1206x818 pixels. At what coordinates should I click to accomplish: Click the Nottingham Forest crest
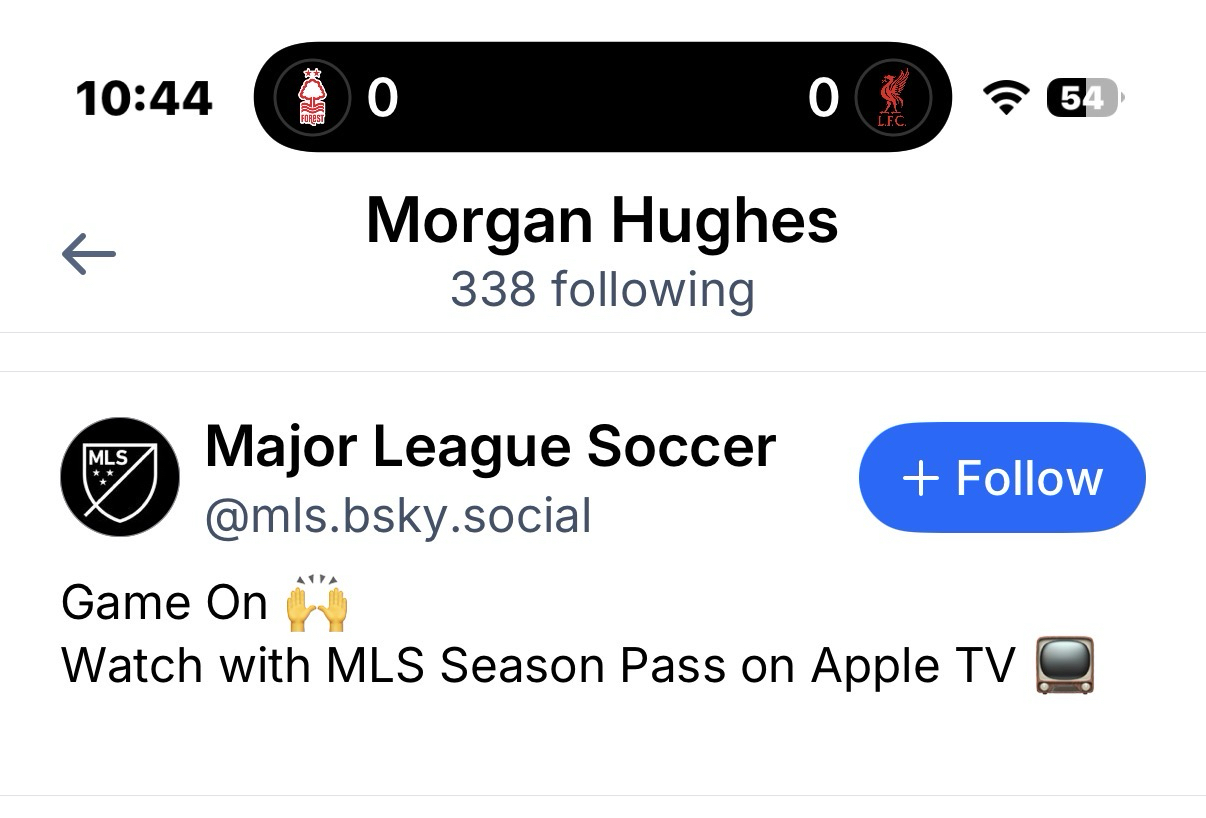(313, 97)
